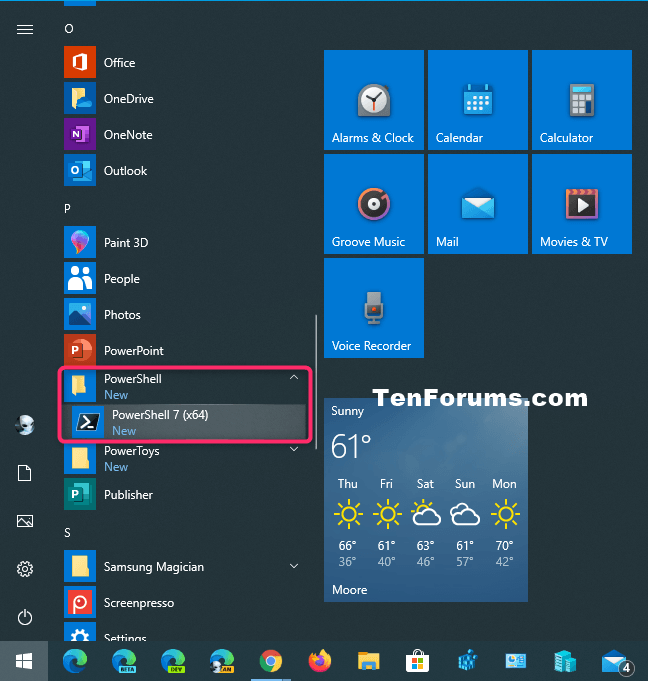Expand the Start menu hamburger button

pyautogui.click(x=25, y=29)
